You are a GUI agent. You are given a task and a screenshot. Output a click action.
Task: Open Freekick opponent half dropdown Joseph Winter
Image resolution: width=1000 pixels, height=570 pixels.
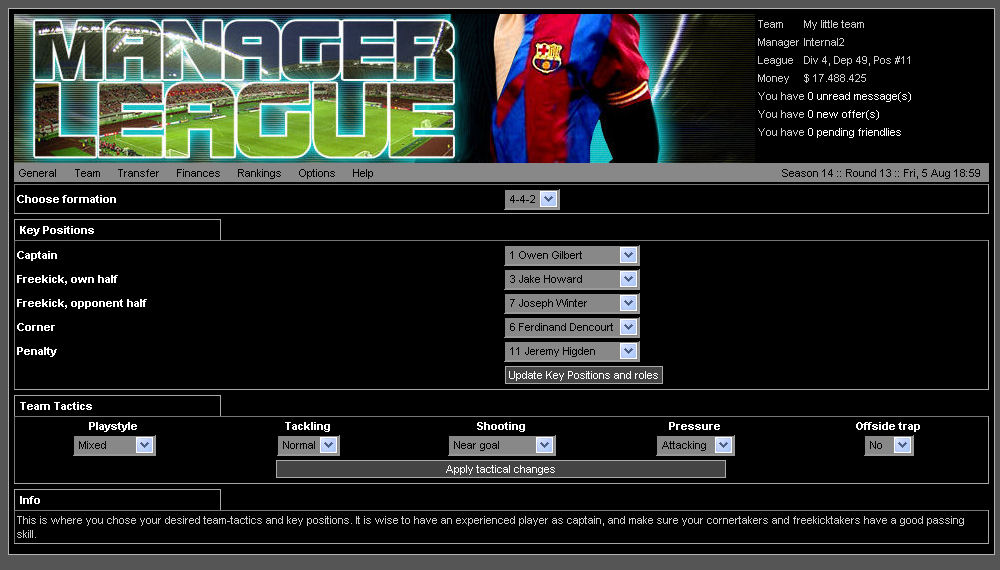point(571,303)
